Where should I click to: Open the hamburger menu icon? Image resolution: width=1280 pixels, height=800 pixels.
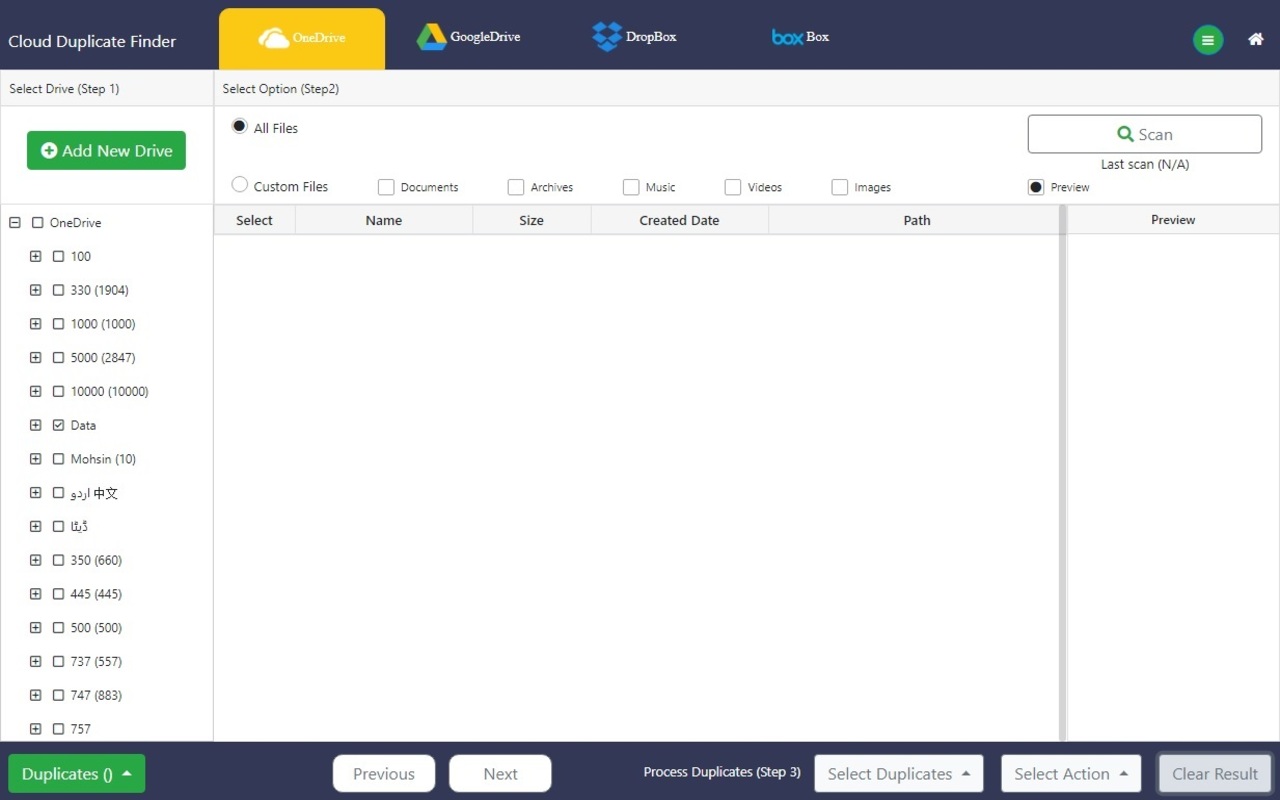[x=1208, y=40]
